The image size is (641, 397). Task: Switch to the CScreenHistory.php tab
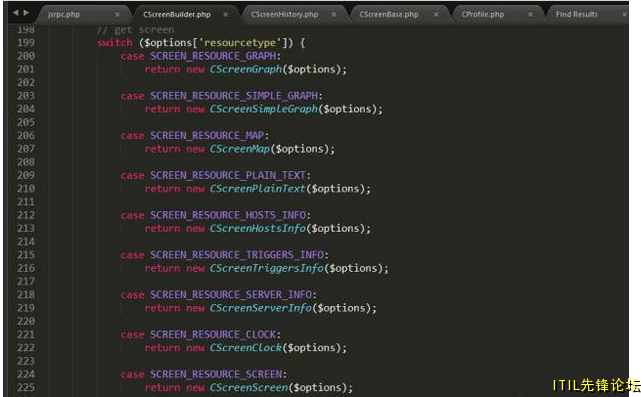[285, 15]
